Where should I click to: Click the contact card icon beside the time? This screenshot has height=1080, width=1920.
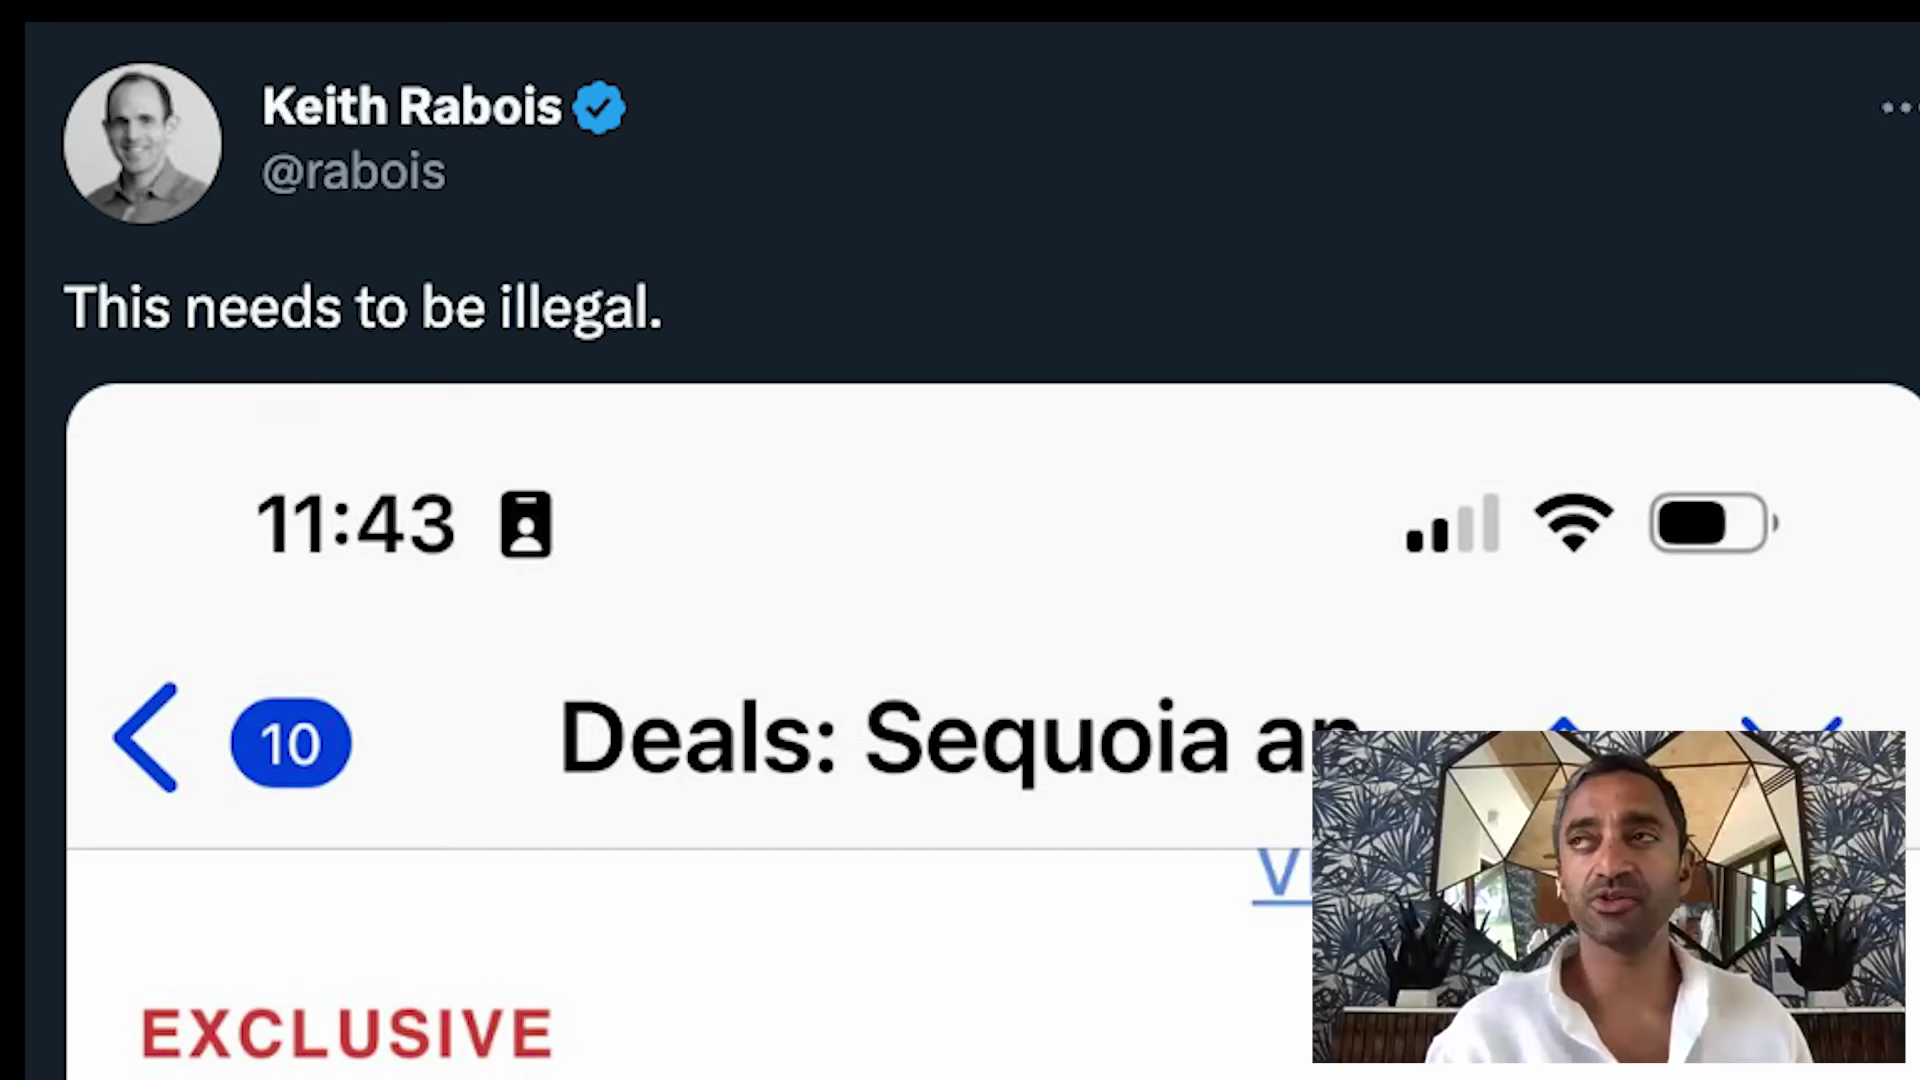click(x=526, y=524)
